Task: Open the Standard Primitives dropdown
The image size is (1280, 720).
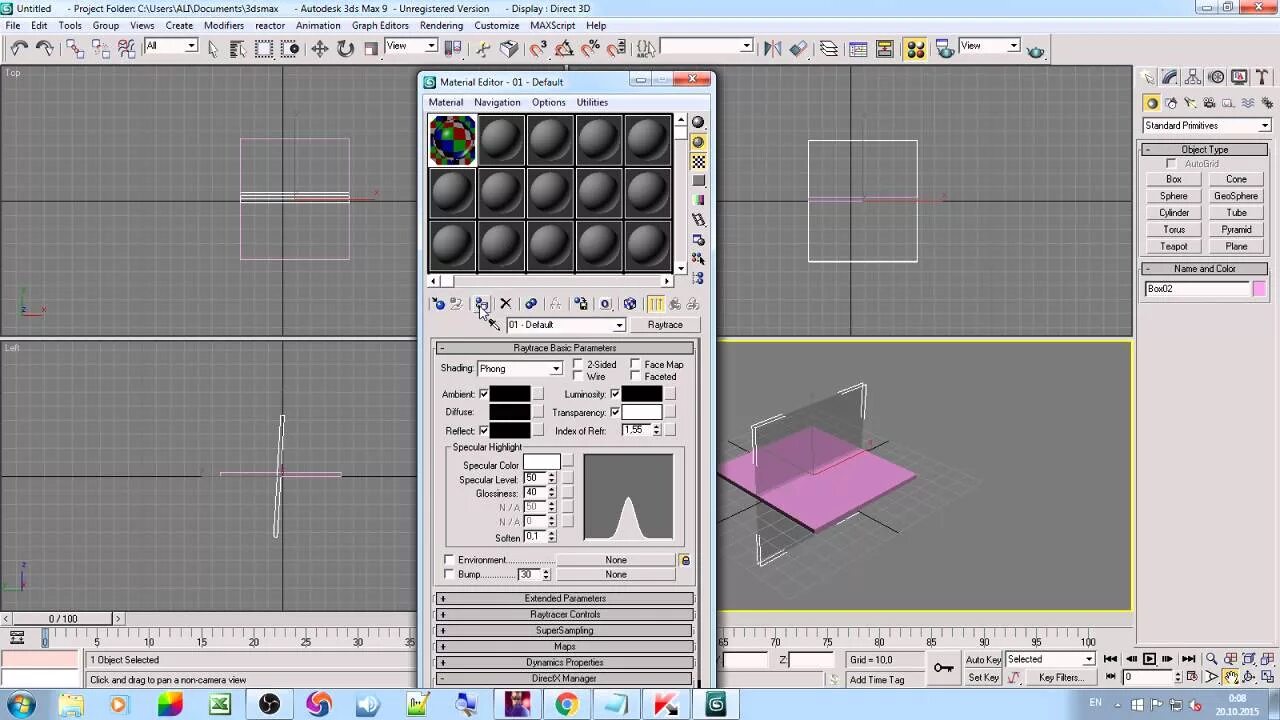Action: [x=1207, y=126]
